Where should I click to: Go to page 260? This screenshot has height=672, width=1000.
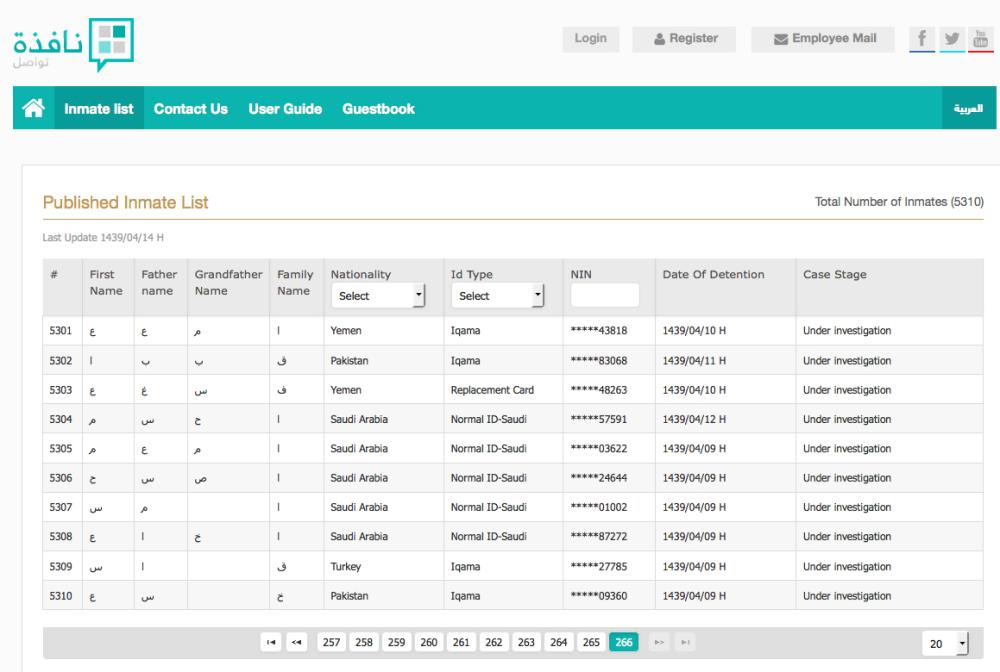pos(429,642)
